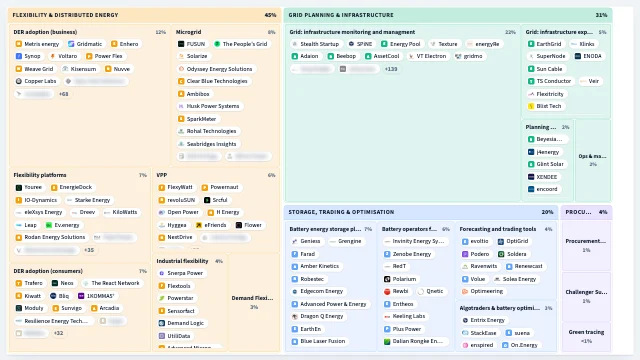Open the Storage, Trading & Optimisation header
The image size is (640, 360).
421,212
